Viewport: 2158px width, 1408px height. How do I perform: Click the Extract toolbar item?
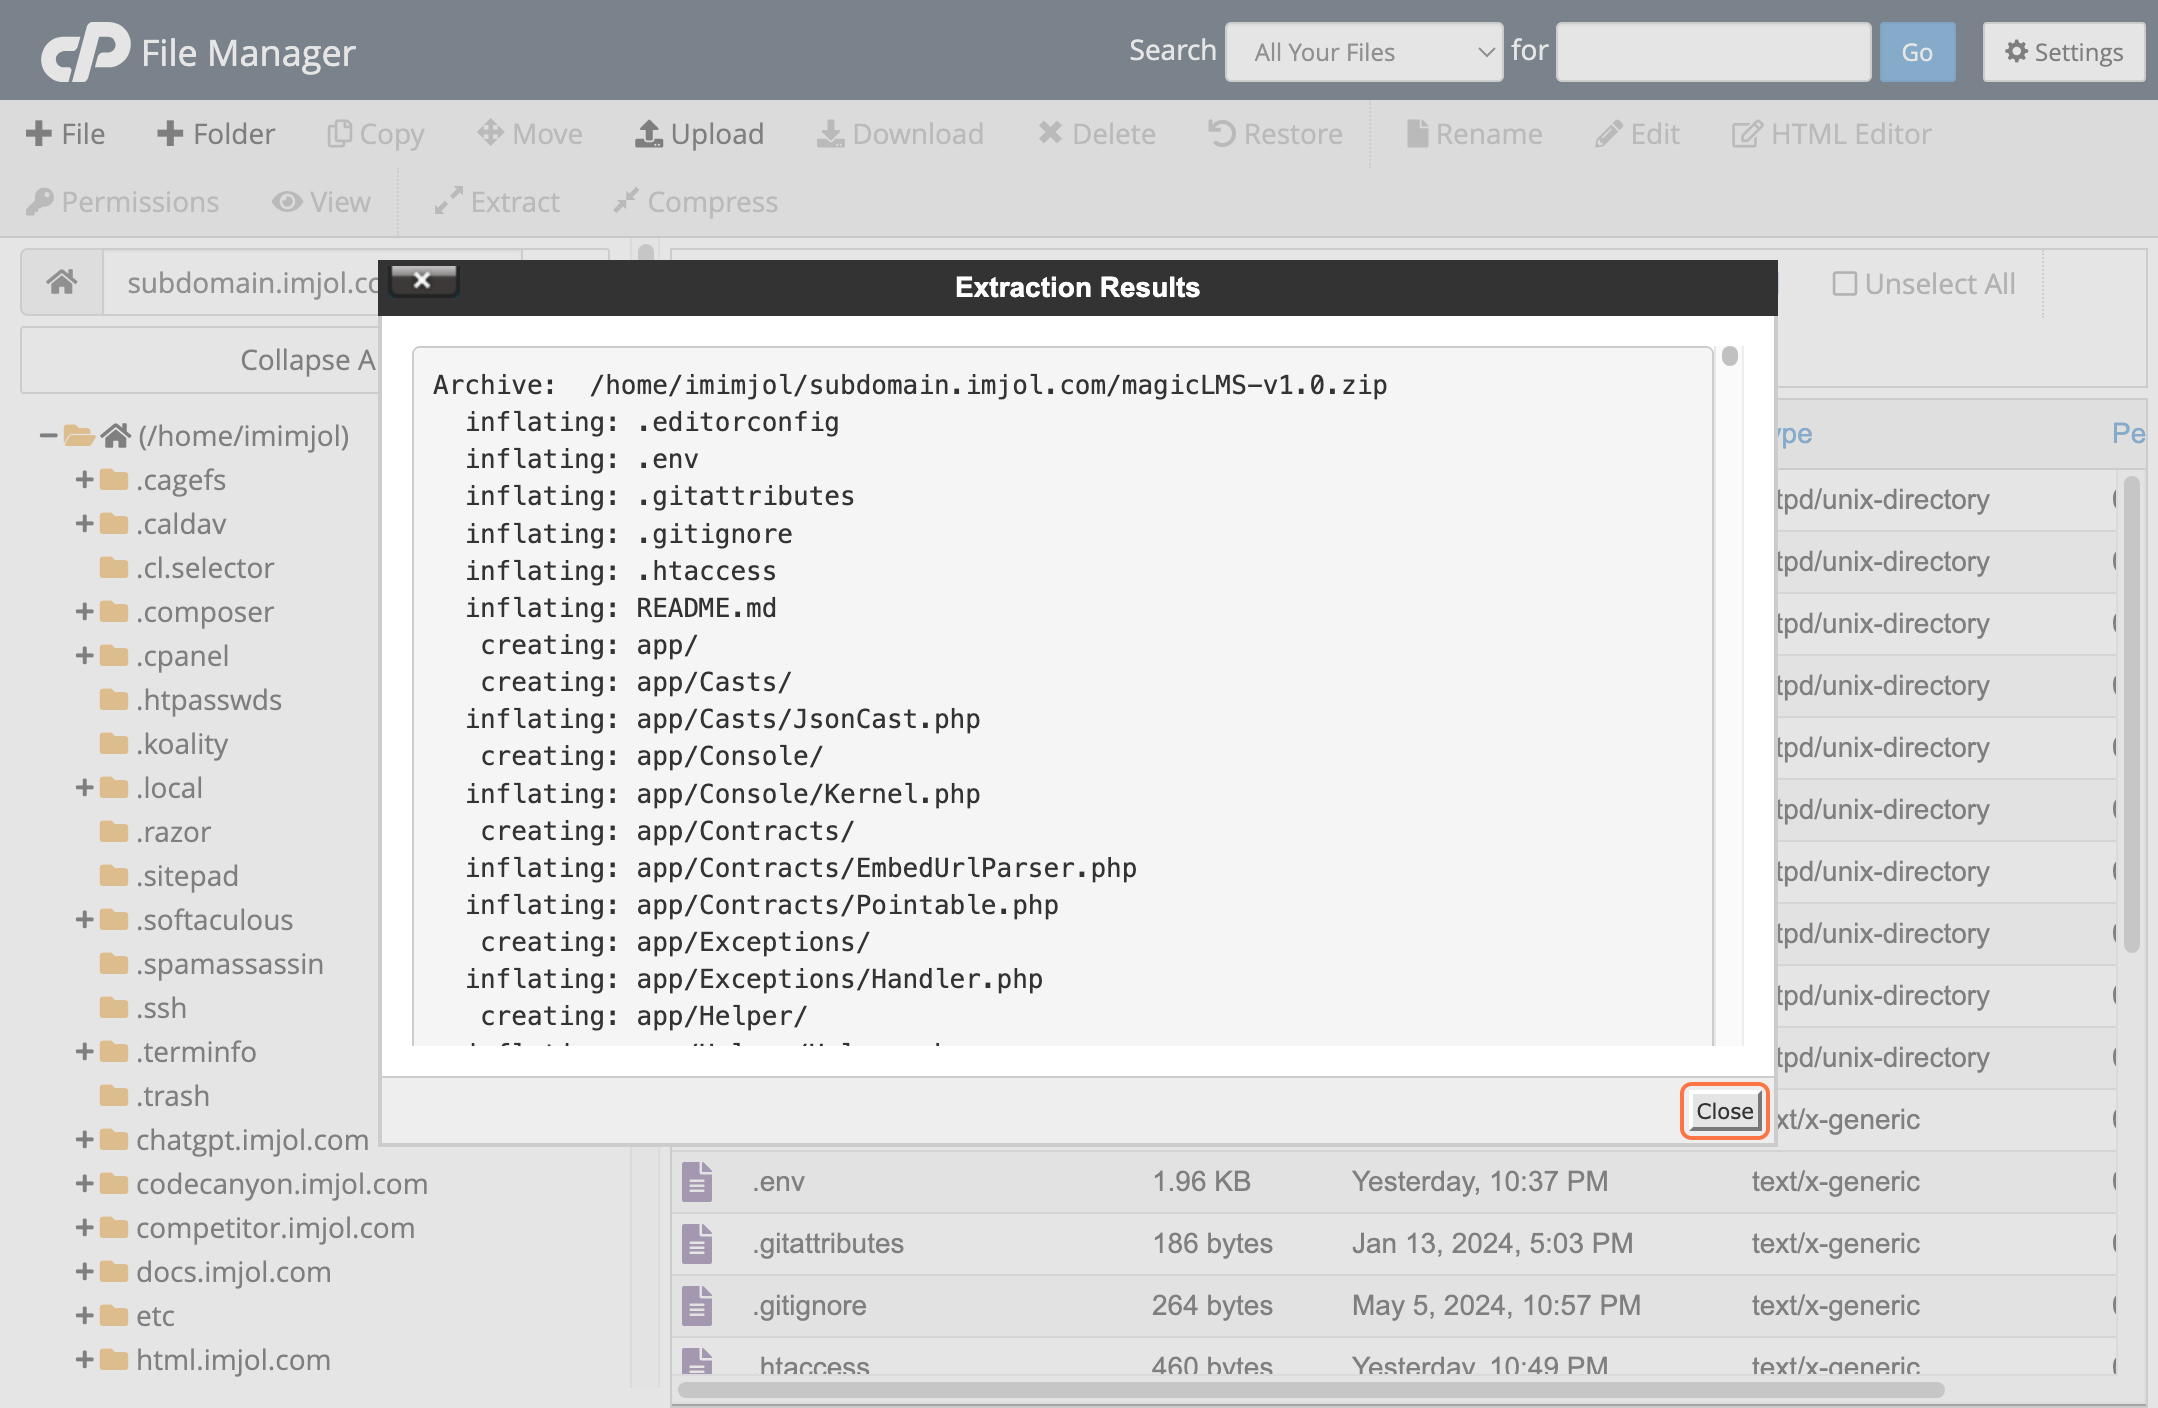point(497,202)
